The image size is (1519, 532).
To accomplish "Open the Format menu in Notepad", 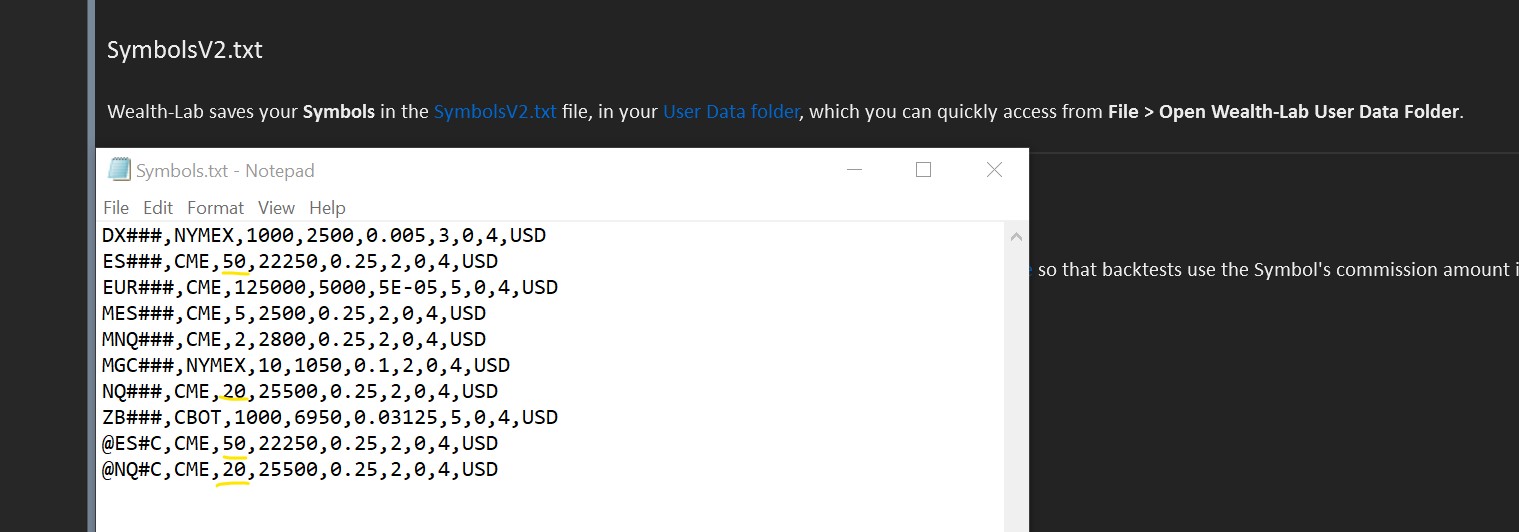I will click(x=215, y=208).
